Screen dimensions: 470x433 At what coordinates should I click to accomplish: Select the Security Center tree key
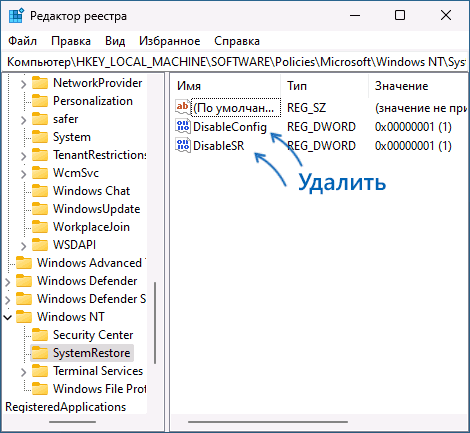tap(93, 335)
